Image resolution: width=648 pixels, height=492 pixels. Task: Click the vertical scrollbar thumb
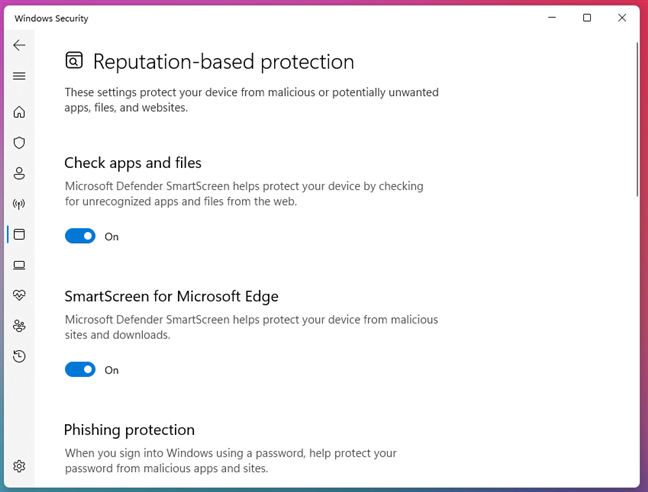[x=637, y=120]
